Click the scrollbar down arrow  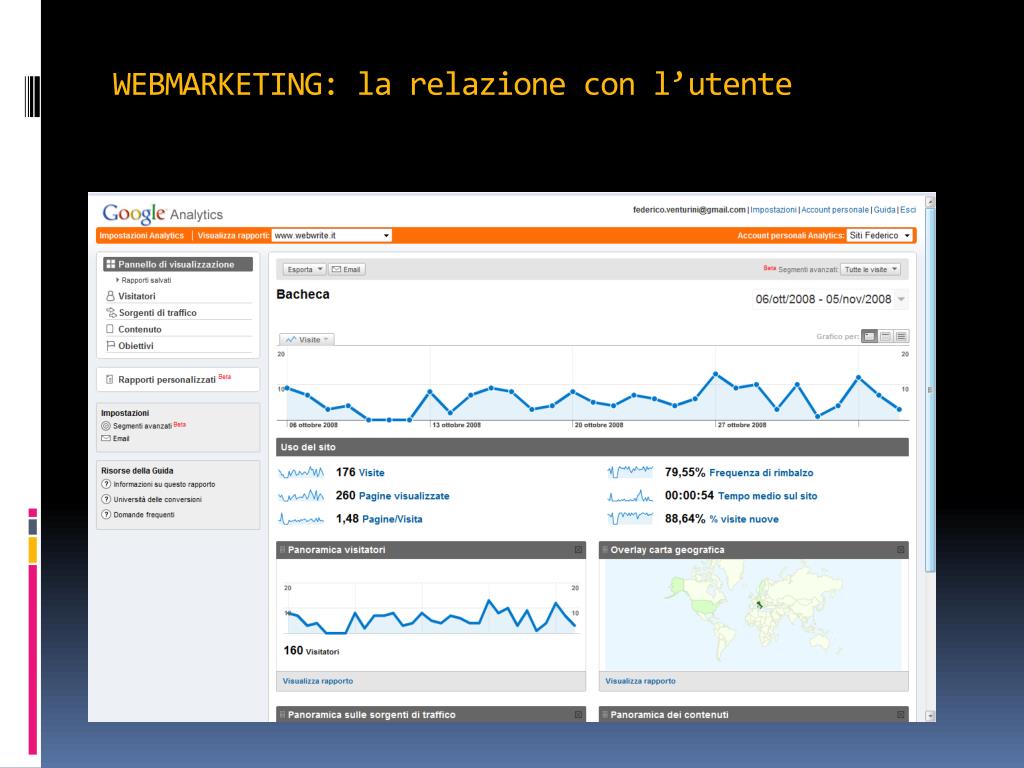pos(930,716)
